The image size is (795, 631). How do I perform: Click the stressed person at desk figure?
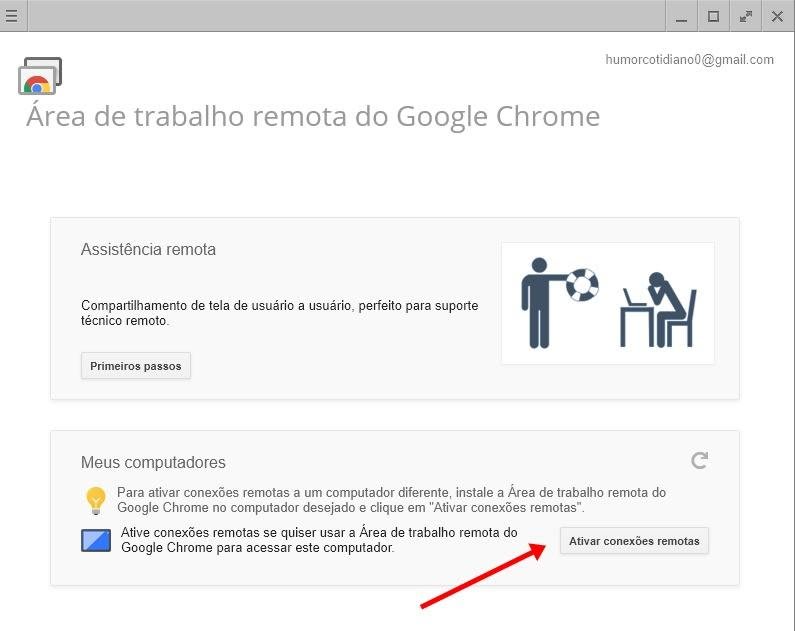click(x=659, y=309)
